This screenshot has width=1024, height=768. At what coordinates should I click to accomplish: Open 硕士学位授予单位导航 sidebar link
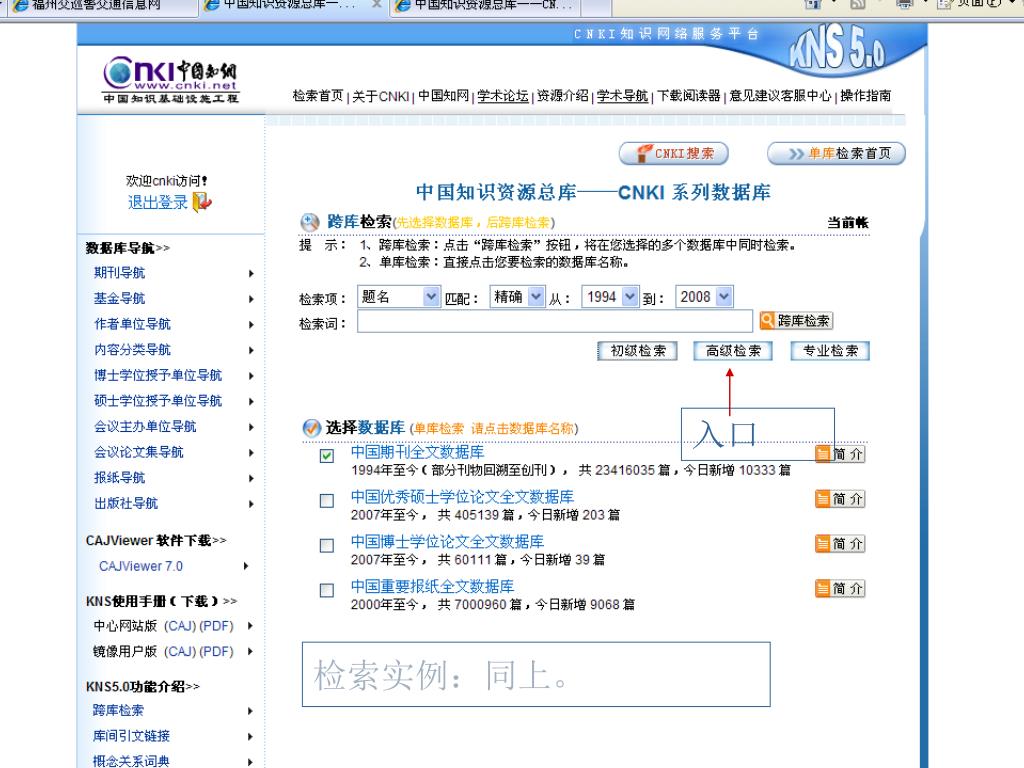[158, 401]
